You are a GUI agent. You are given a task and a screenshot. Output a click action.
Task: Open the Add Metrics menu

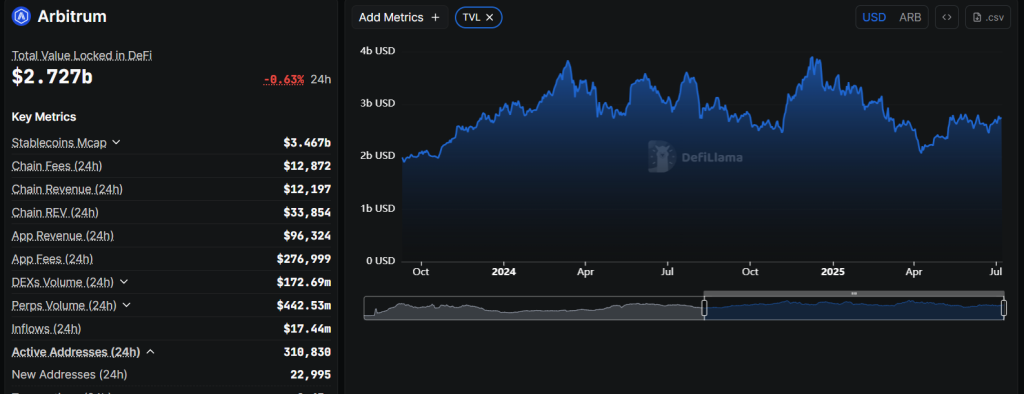coord(400,18)
